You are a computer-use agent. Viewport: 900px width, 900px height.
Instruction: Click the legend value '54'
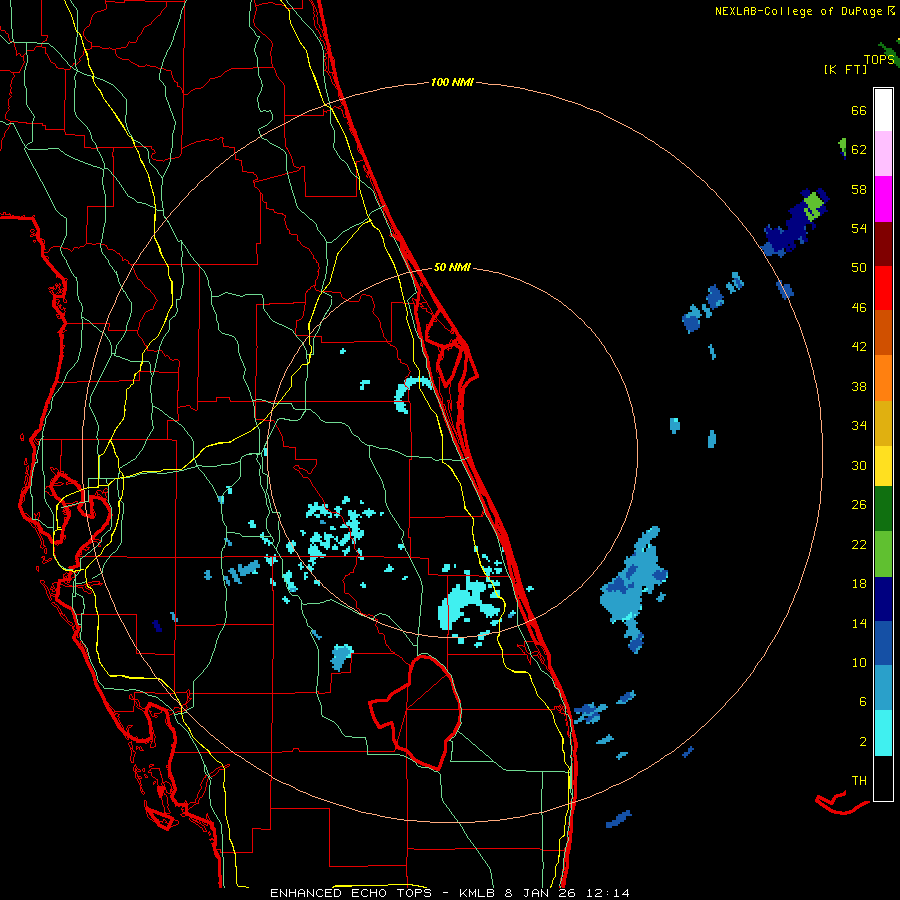point(859,228)
